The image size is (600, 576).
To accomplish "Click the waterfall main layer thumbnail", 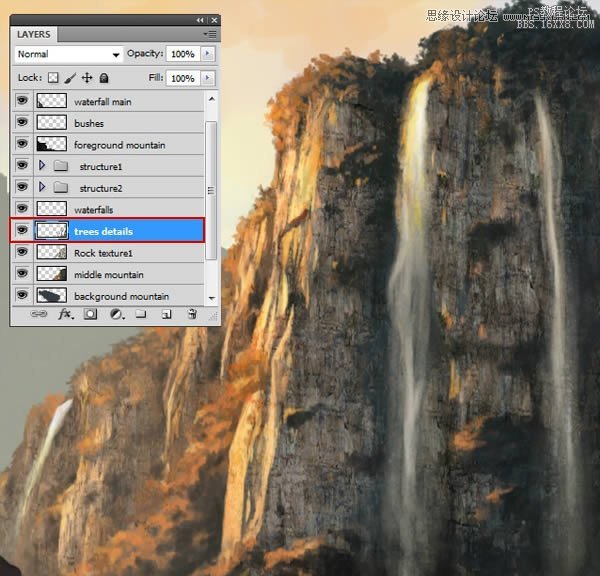I will click(52, 101).
